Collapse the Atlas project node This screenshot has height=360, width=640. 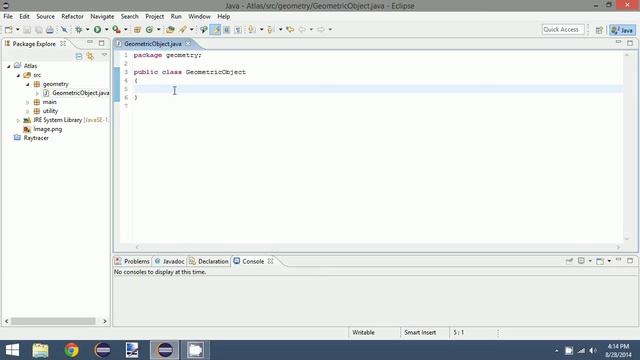point(9,66)
